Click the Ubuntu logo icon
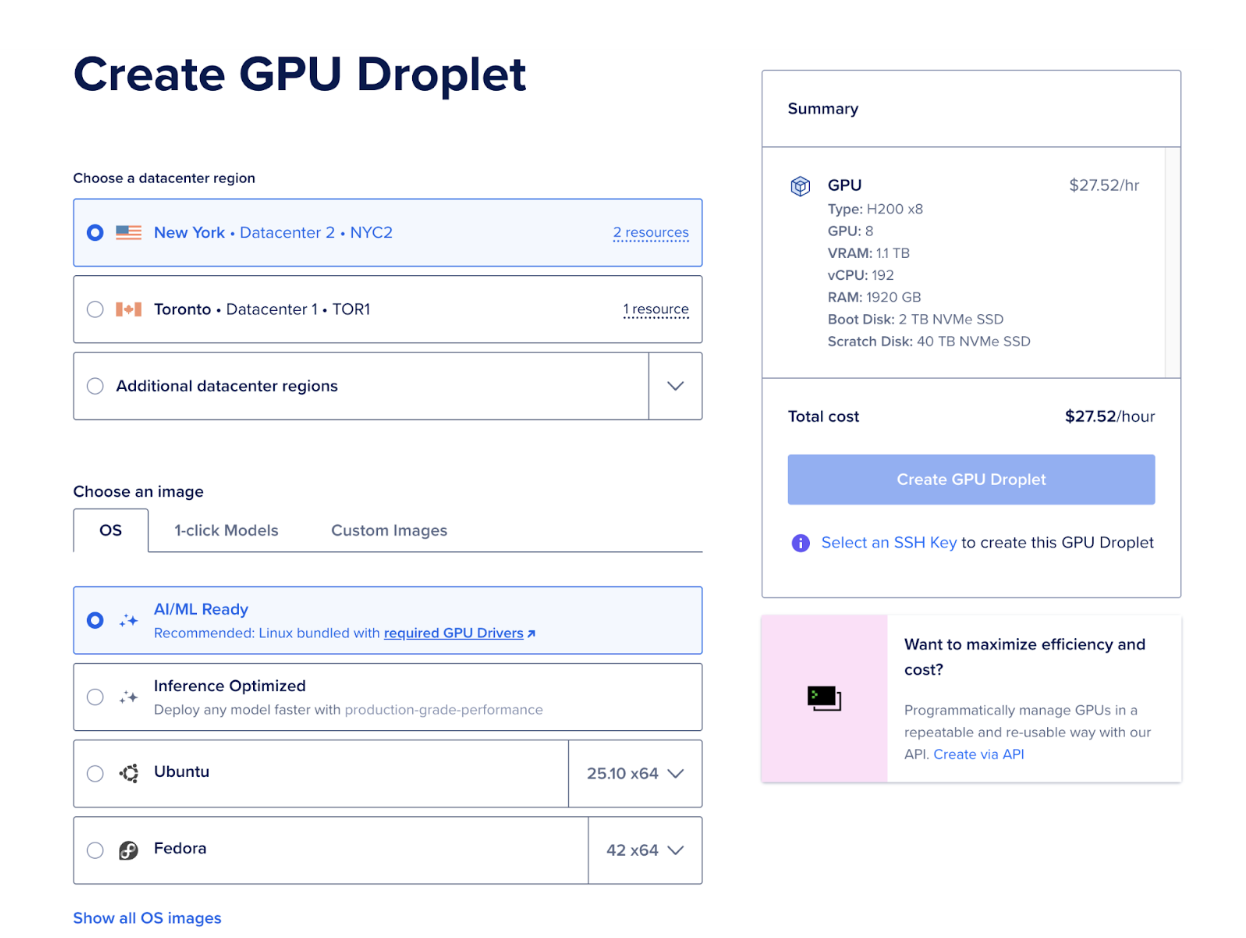Image resolution: width=1246 pixels, height=938 pixels. (x=128, y=773)
